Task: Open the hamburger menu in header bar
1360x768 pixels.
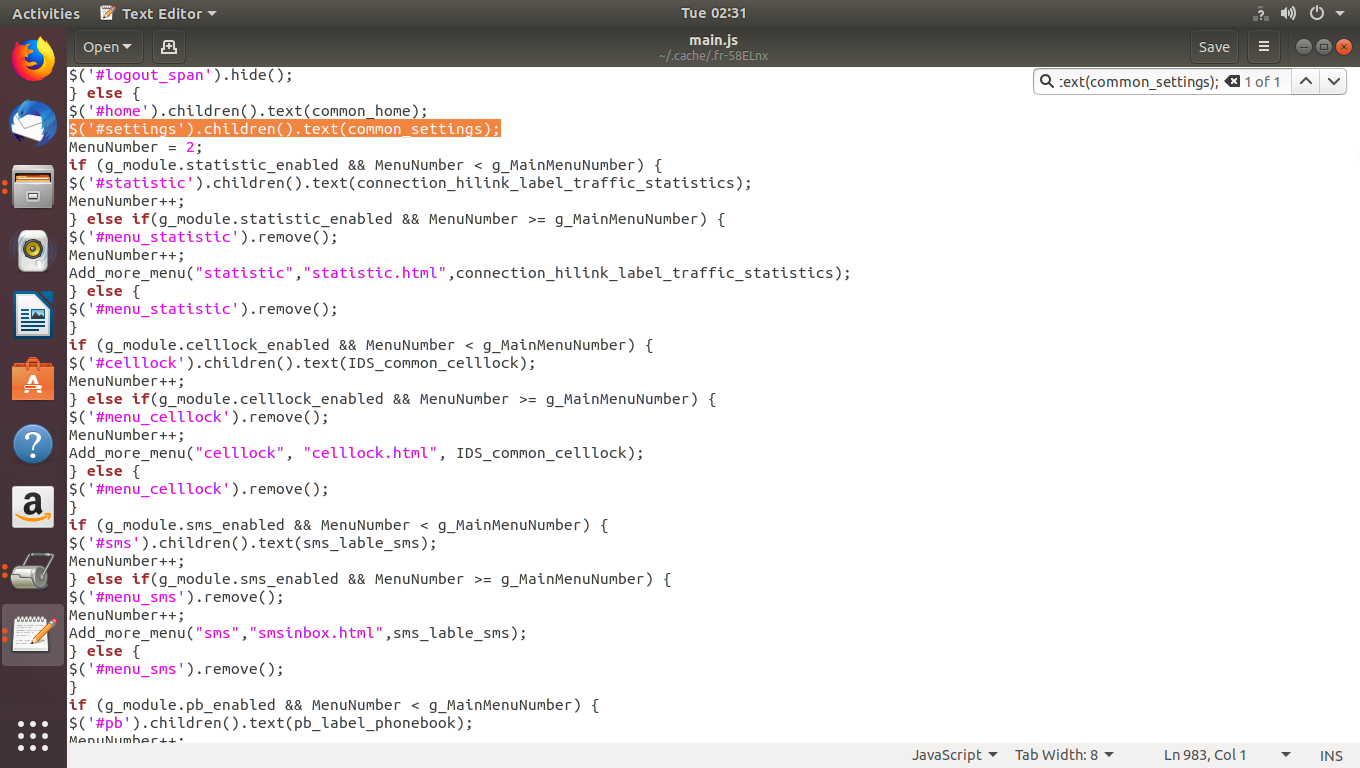Action: (1264, 47)
